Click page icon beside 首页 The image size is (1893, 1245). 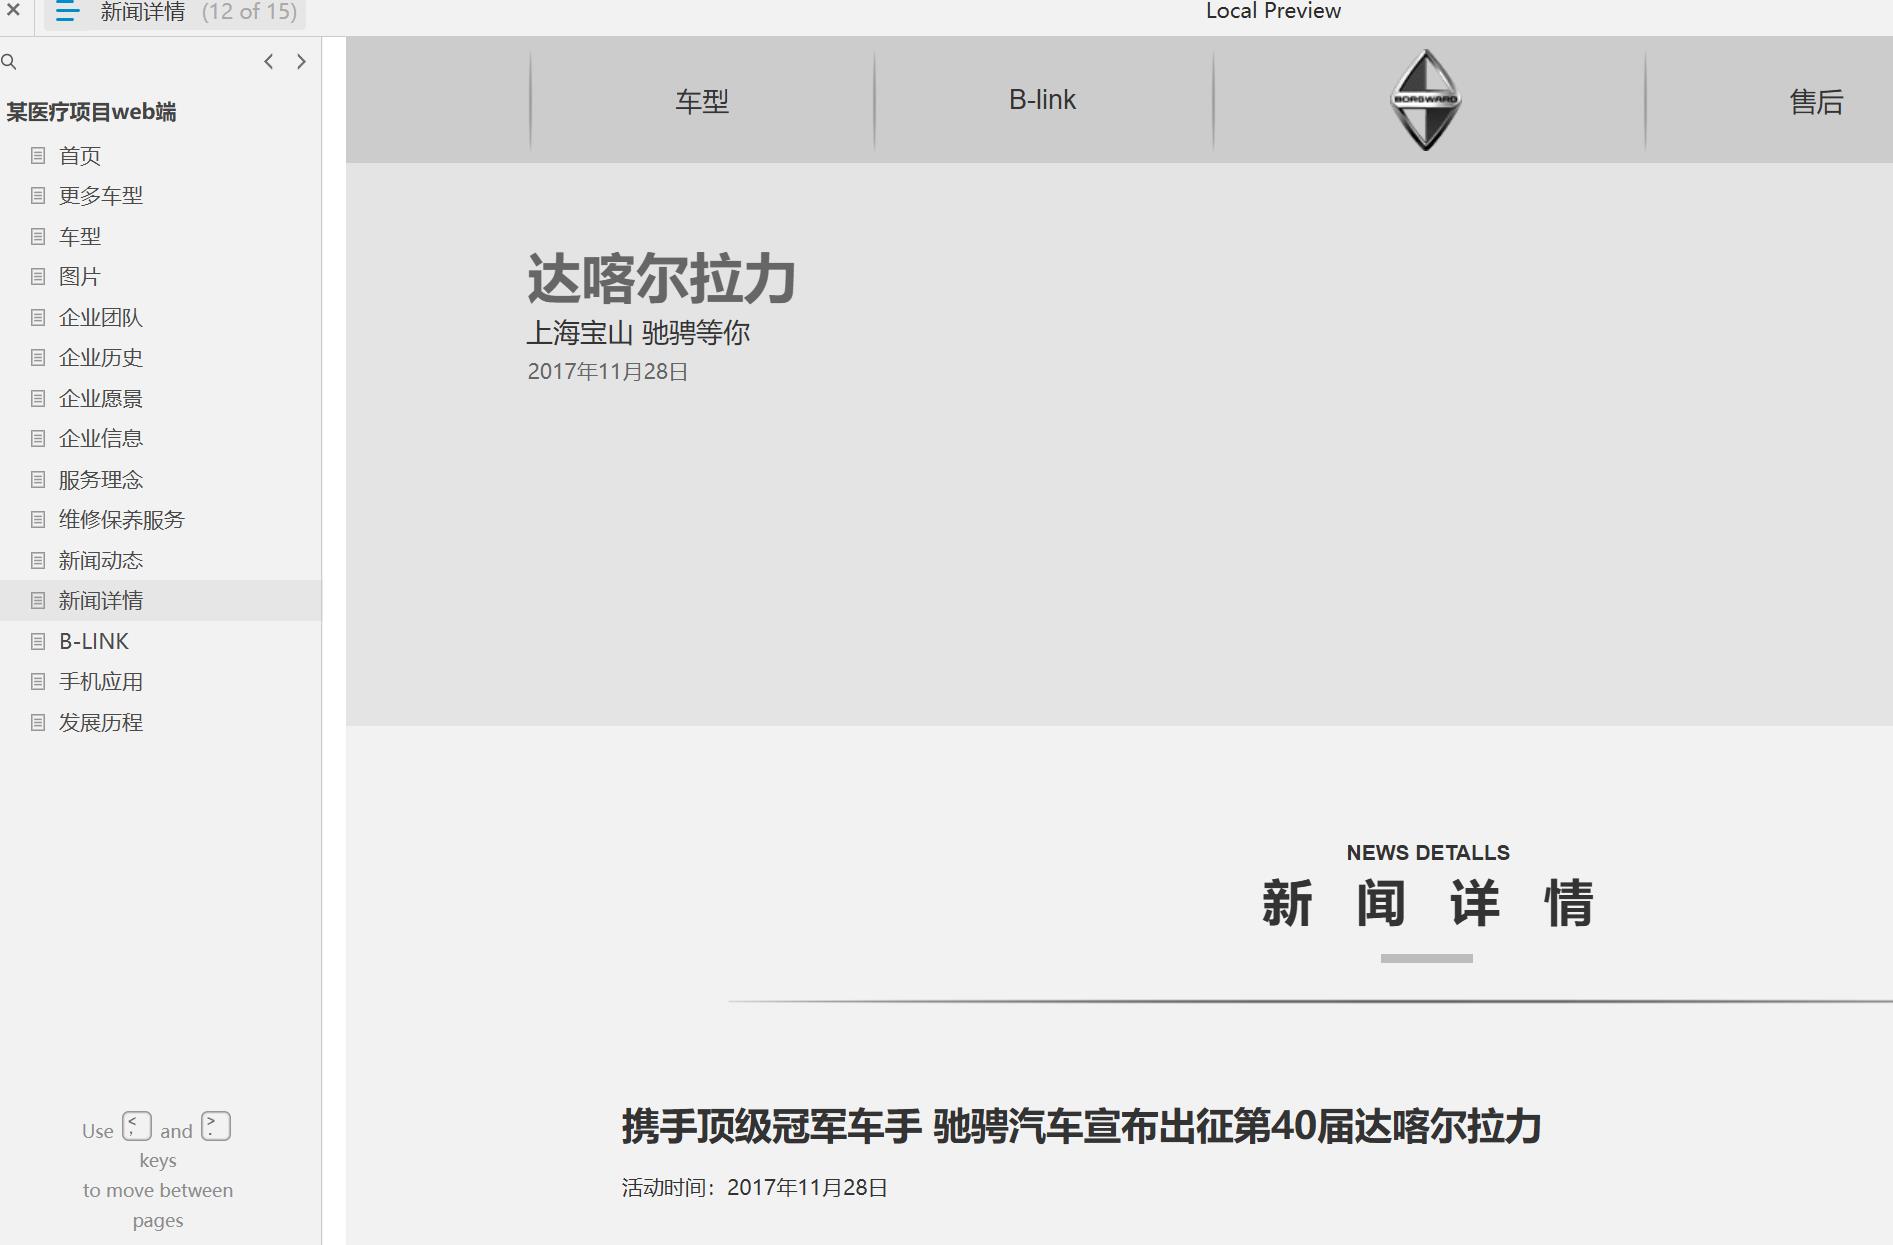(x=38, y=155)
